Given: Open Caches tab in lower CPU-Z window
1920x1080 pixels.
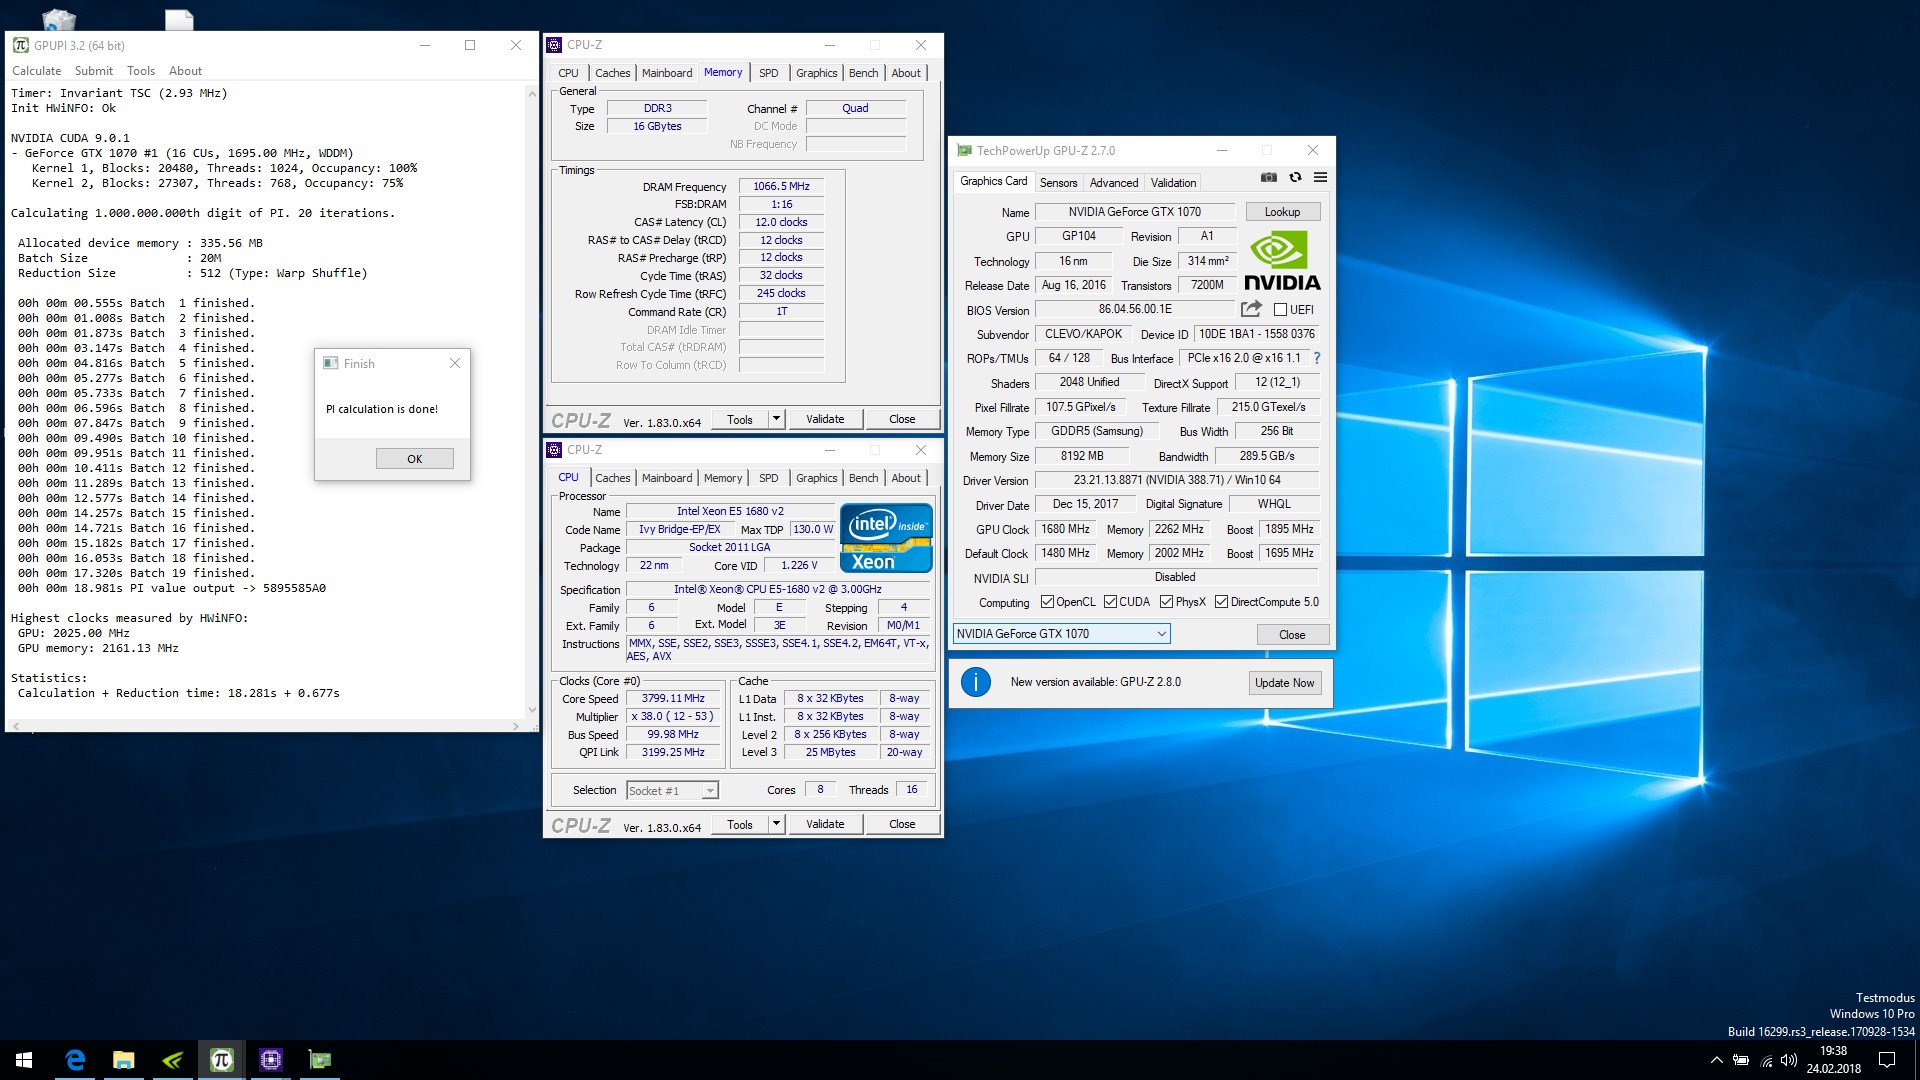Looking at the screenshot, I should tap(612, 478).
